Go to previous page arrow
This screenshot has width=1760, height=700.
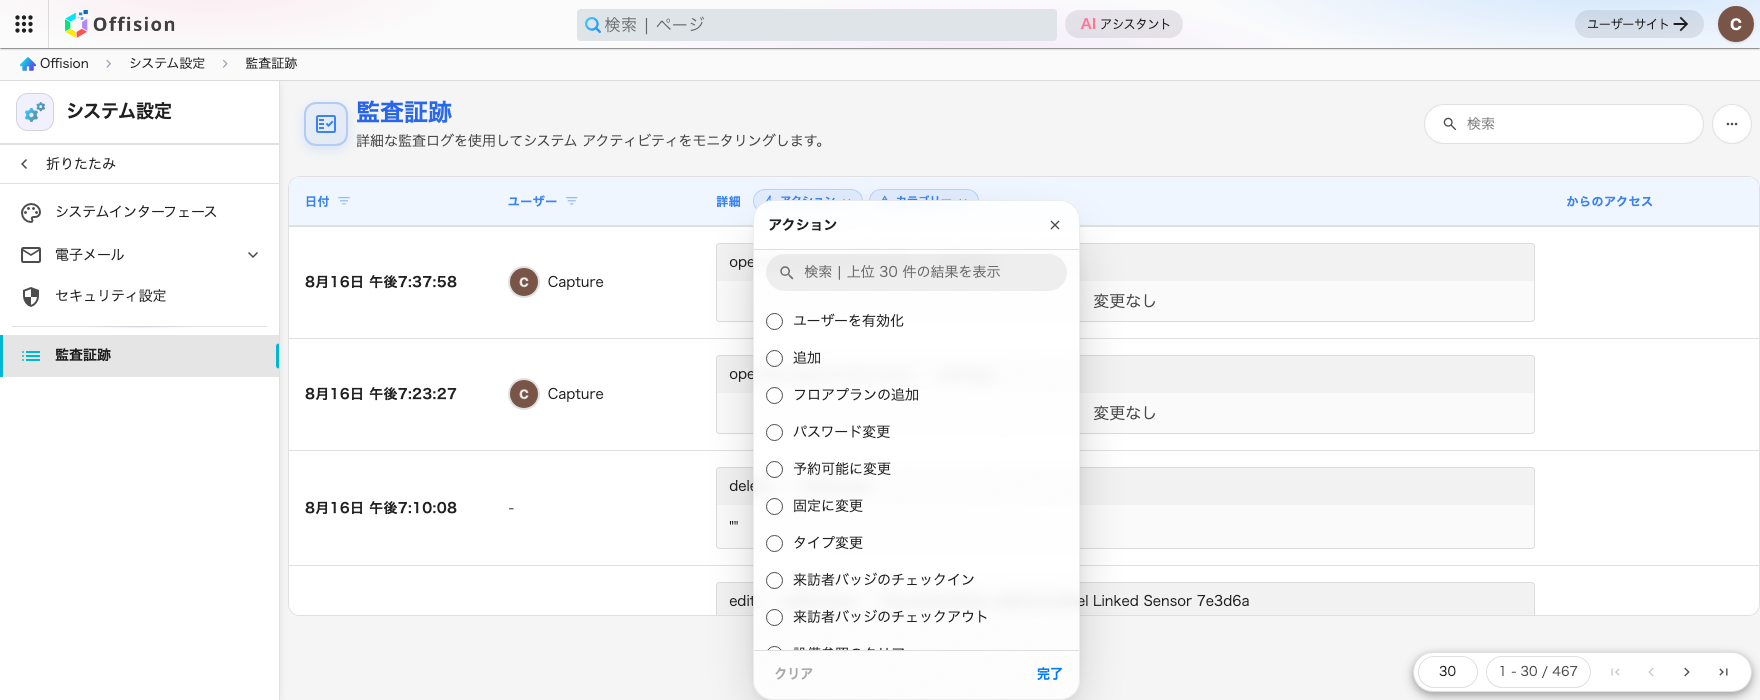click(1651, 672)
